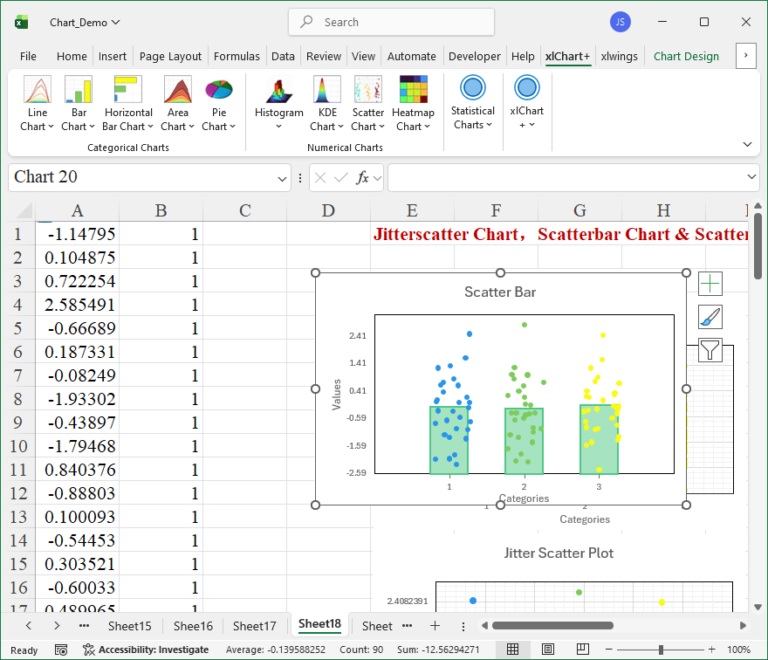768x660 pixels.
Task: Click Accessibility: Investigate in status bar
Action: pos(145,650)
